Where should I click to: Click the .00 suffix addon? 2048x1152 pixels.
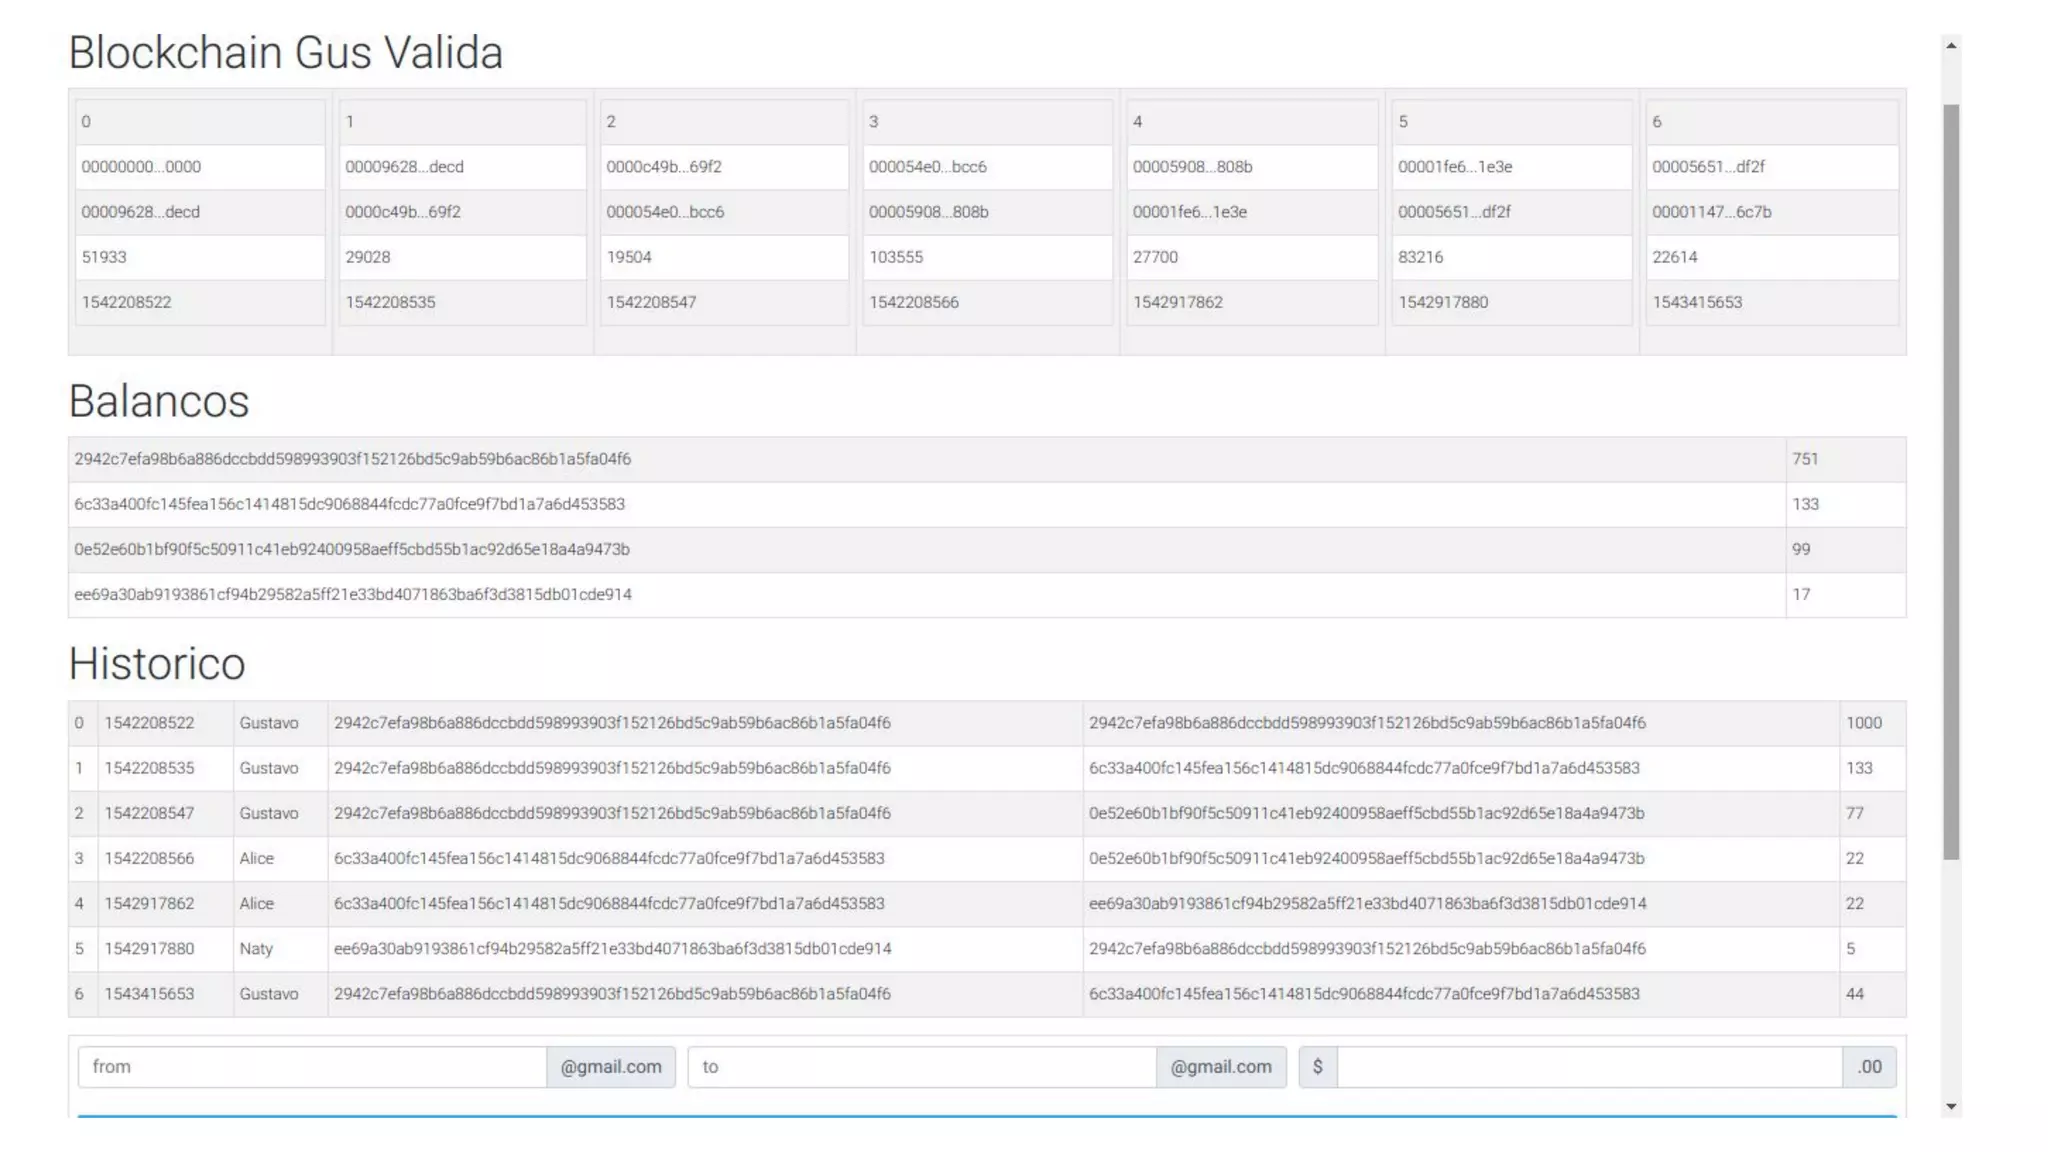click(x=1869, y=1067)
